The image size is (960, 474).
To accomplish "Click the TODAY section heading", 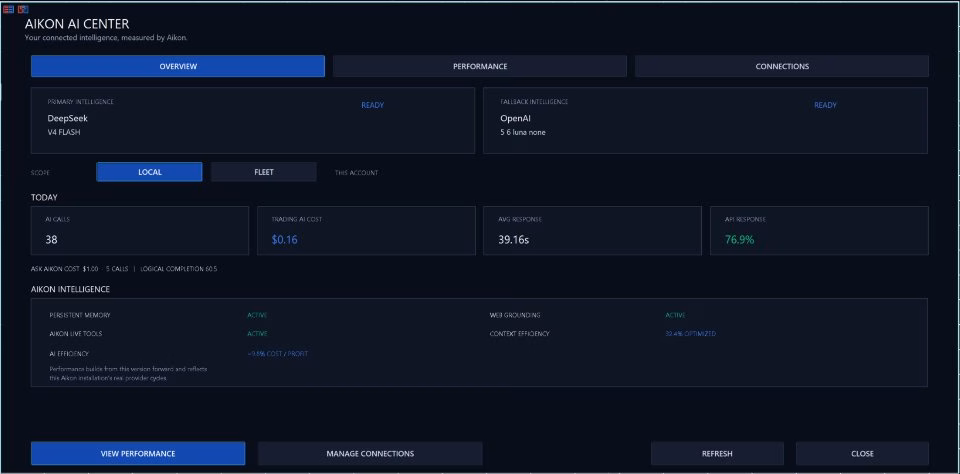I will tap(44, 197).
